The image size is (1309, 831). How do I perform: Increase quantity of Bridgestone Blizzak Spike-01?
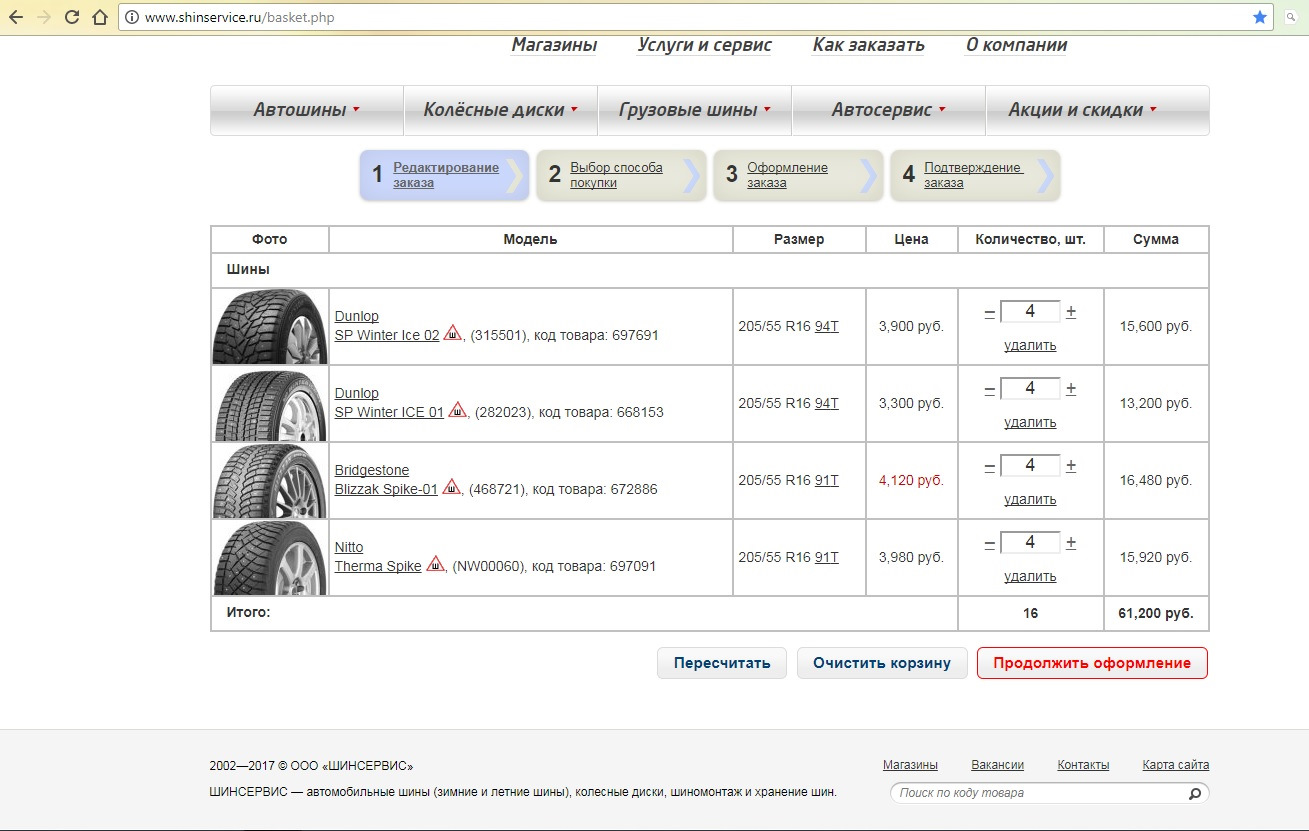1071,466
